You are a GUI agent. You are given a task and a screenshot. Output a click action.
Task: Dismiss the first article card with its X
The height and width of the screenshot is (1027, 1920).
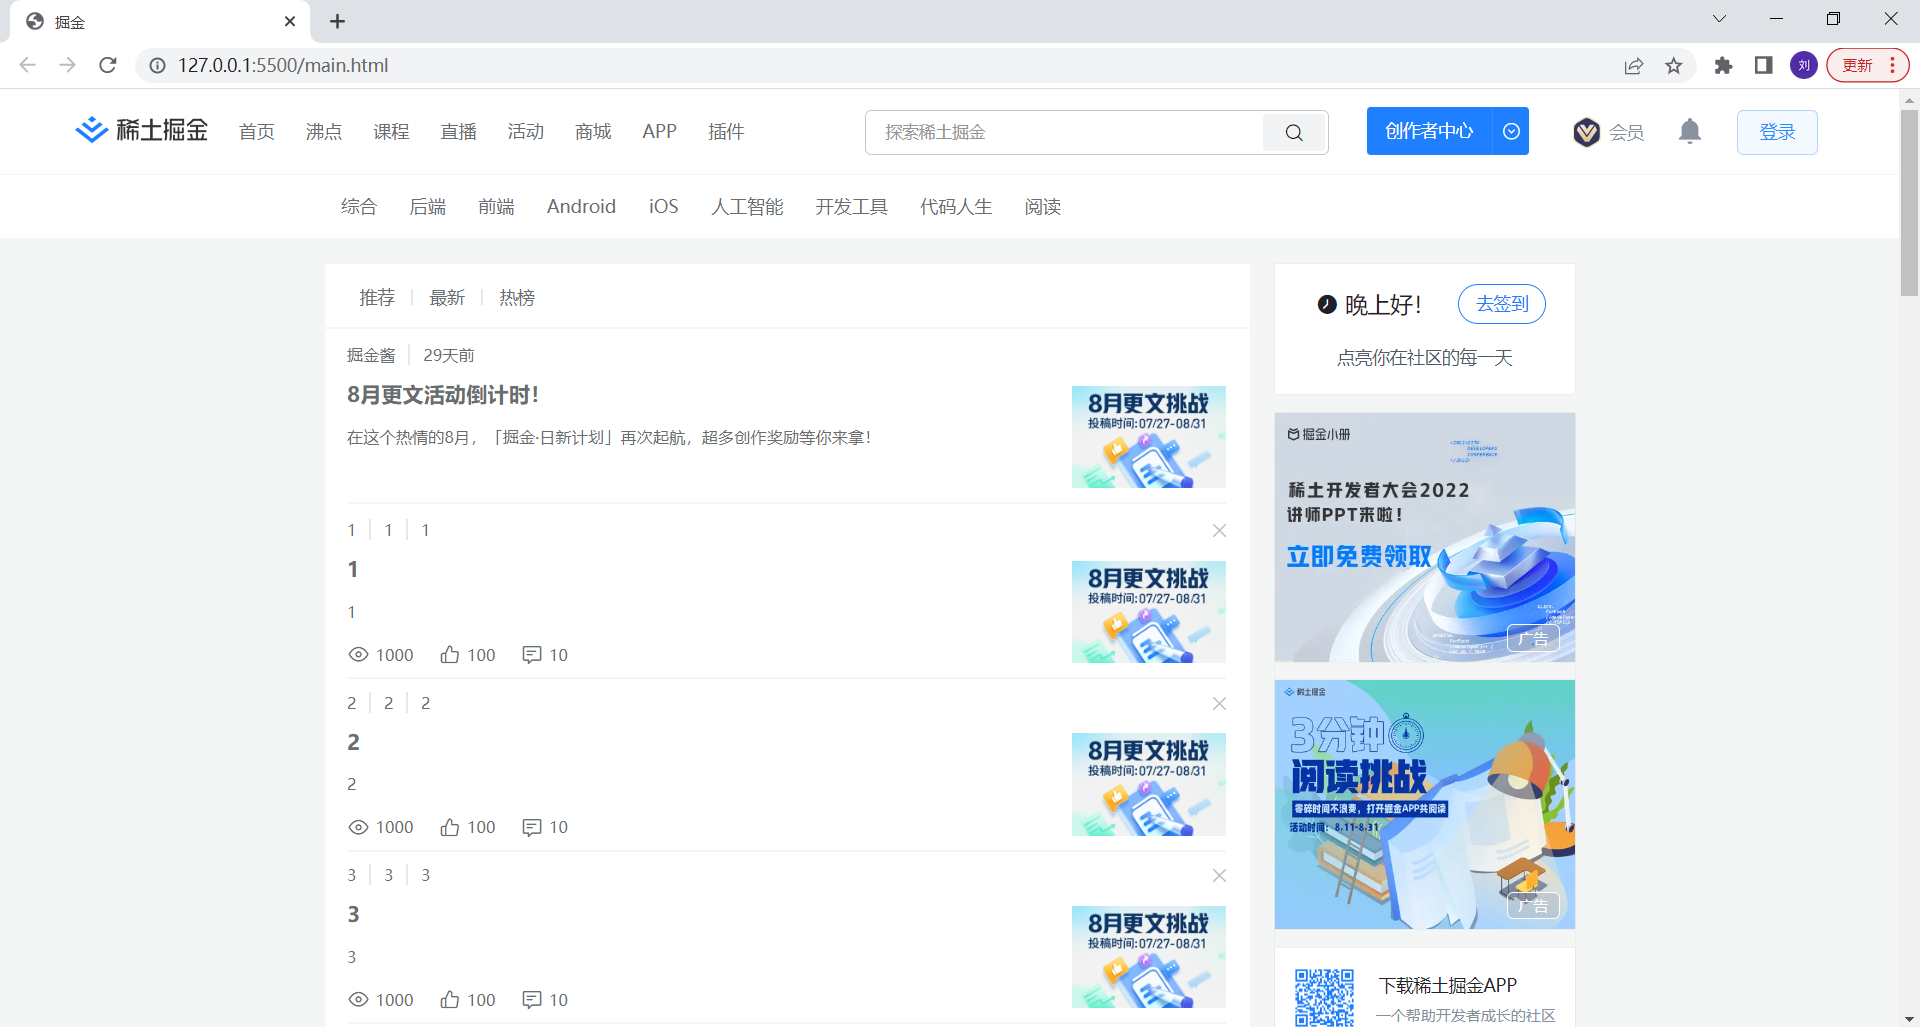pos(1219,531)
